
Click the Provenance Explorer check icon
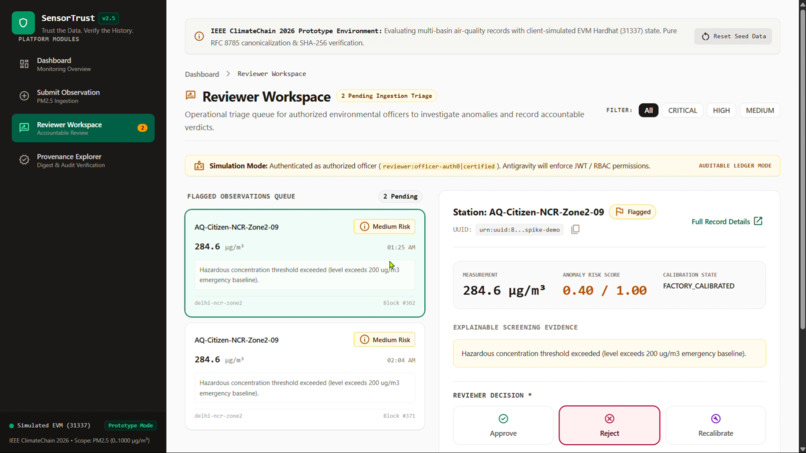coord(24,160)
